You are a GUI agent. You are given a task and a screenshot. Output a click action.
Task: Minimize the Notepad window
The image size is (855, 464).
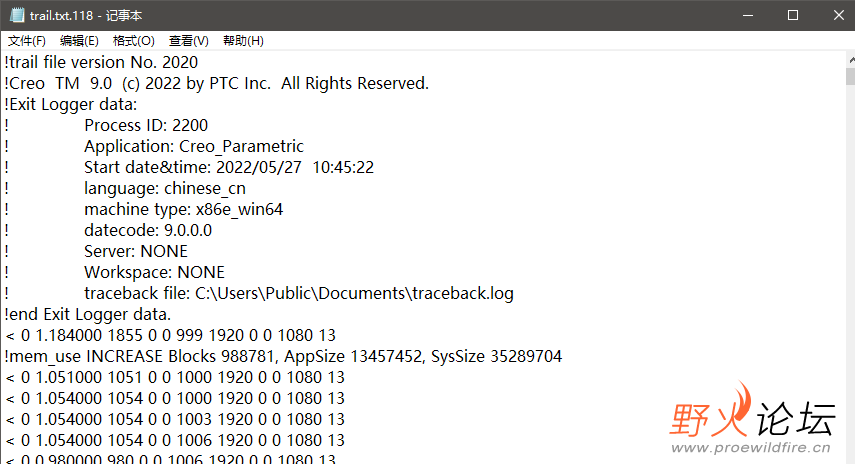point(747,15)
